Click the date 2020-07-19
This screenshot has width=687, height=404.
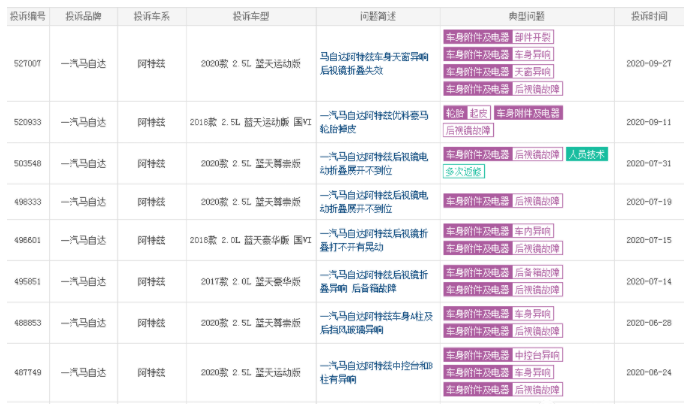(649, 202)
